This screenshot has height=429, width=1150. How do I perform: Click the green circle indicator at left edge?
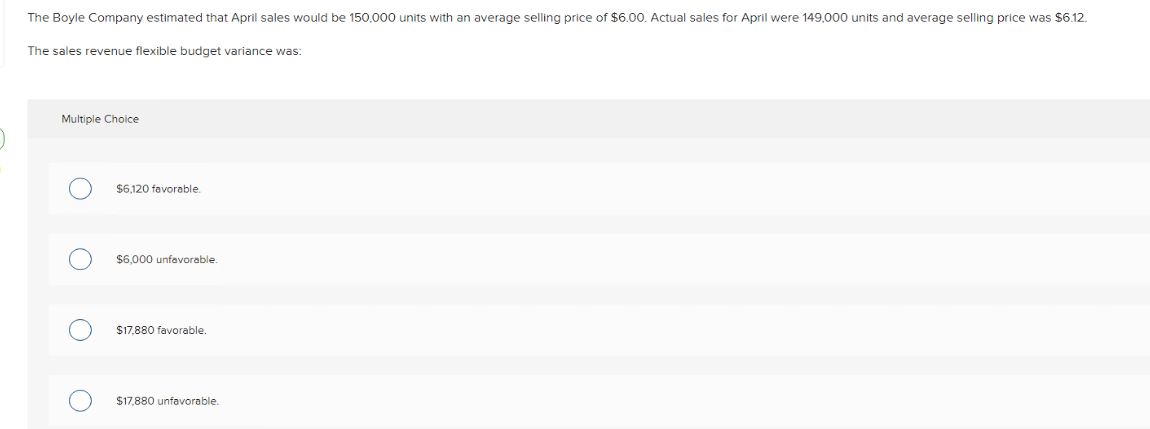(2, 137)
